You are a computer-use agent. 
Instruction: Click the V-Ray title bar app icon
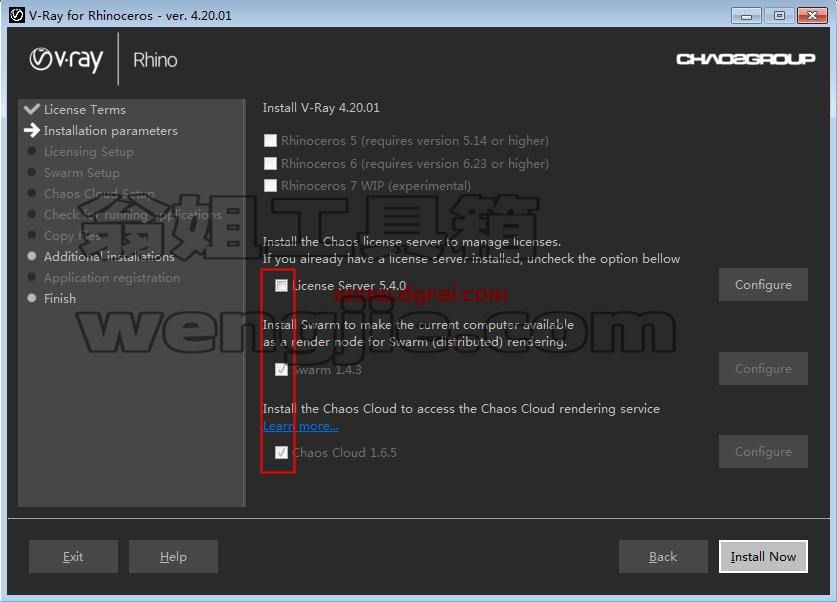coord(17,15)
